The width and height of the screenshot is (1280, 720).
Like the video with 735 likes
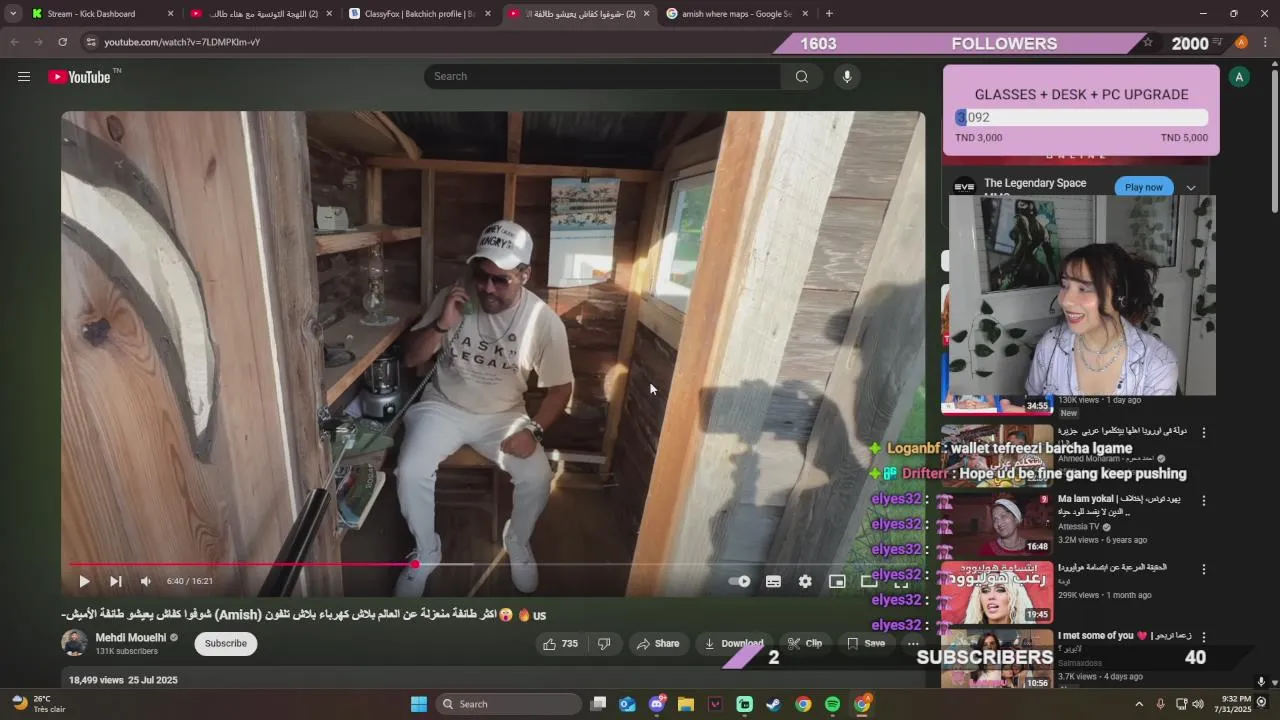point(560,644)
